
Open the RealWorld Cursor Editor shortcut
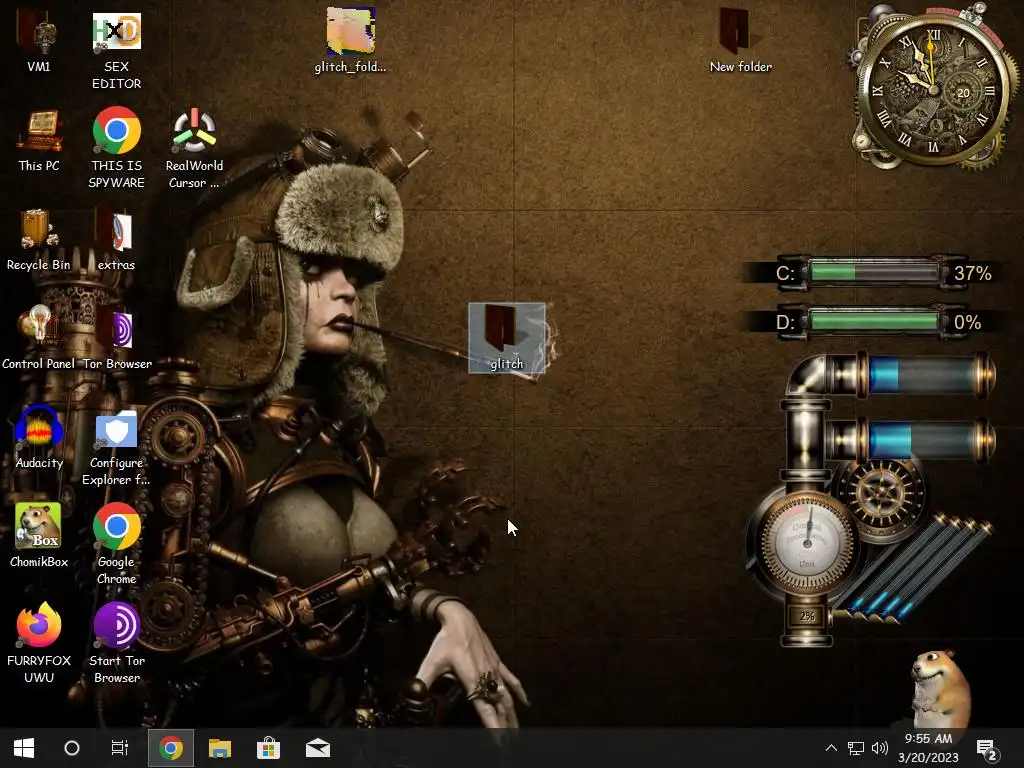coord(194,148)
